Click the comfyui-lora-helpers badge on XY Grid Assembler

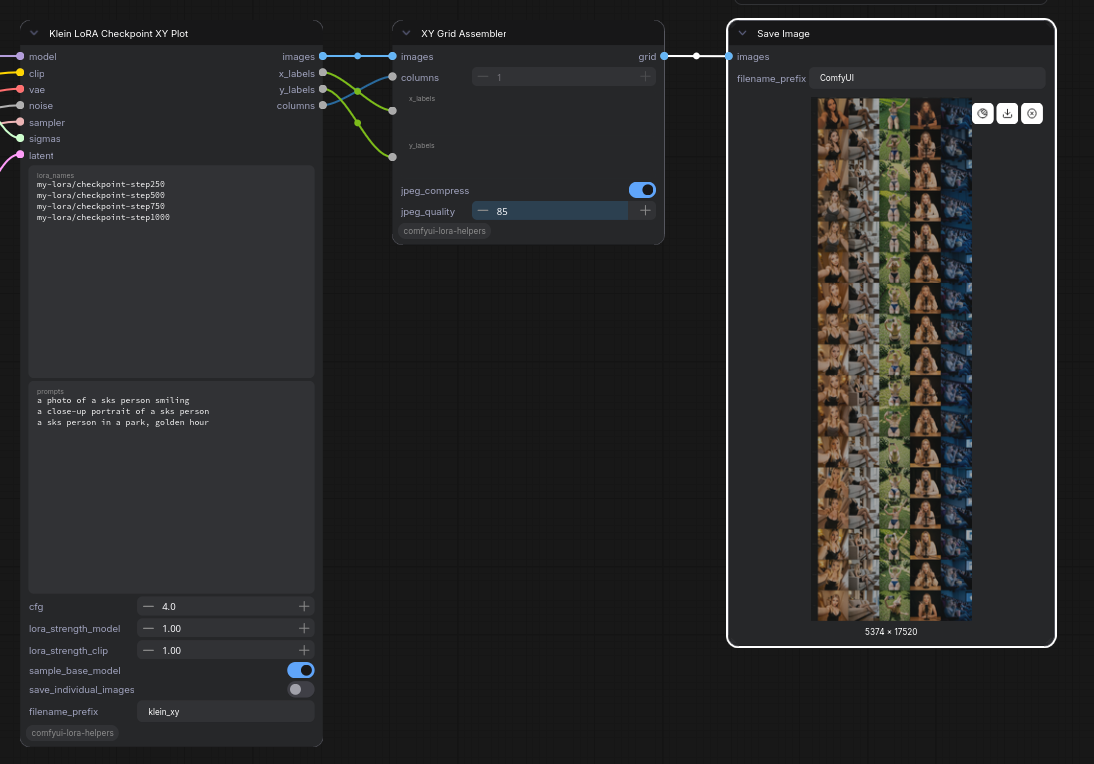click(x=444, y=231)
